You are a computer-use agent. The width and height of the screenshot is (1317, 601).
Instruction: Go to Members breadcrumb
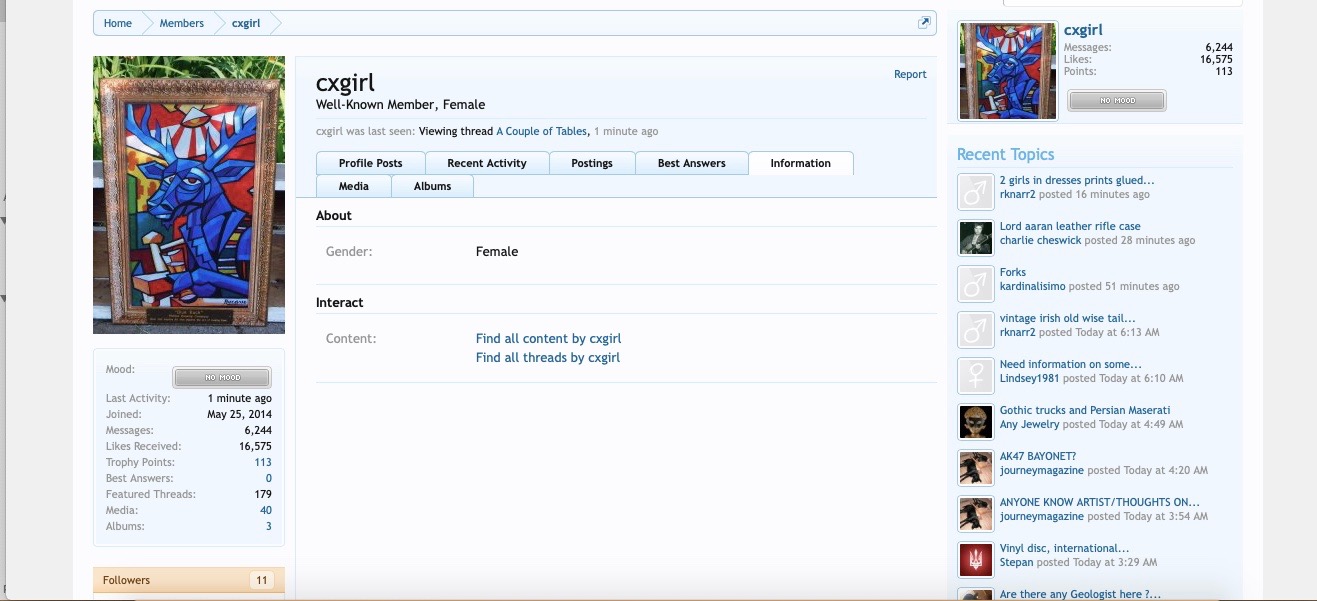pyautogui.click(x=182, y=23)
